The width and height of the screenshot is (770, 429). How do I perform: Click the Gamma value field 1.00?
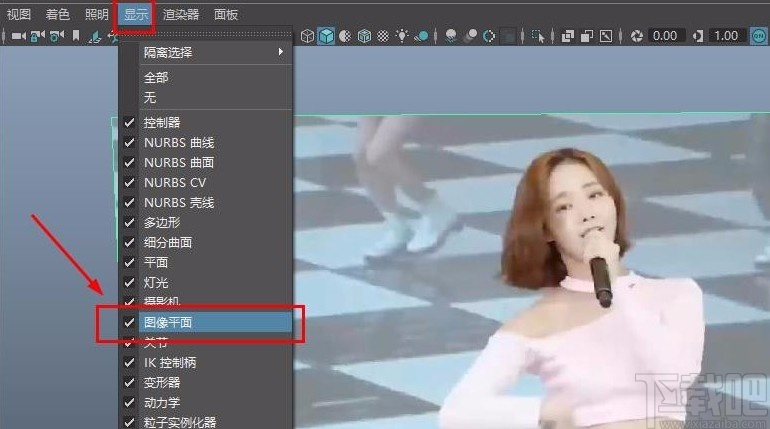tap(726, 36)
